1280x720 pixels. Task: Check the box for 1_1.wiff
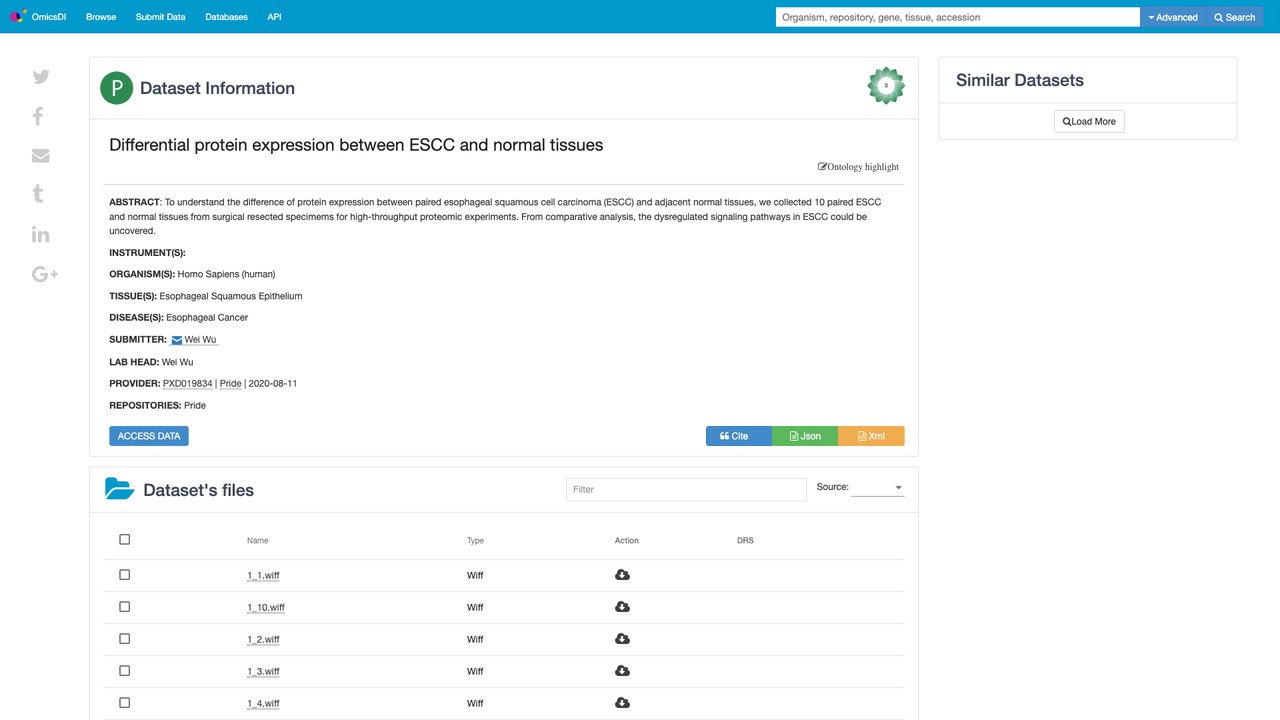tap(125, 575)
